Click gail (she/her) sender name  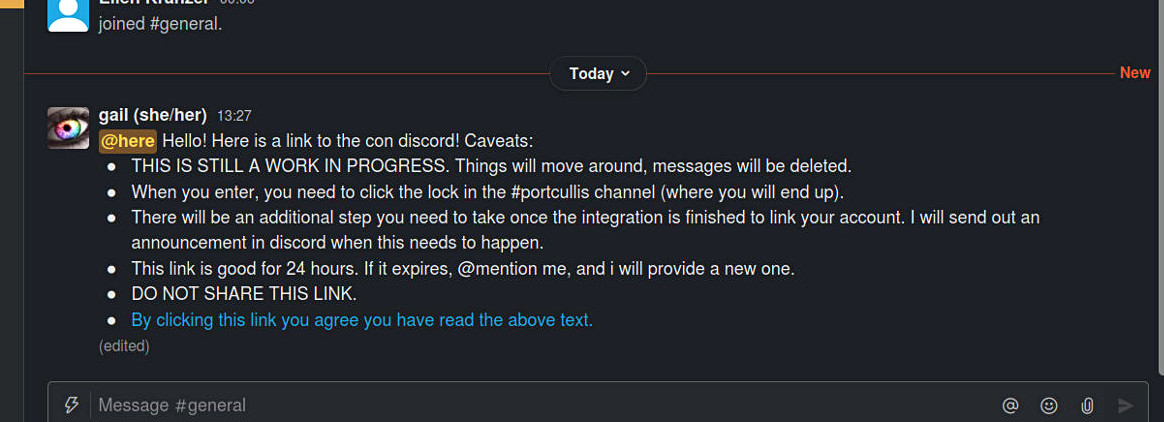coord(152,115)
